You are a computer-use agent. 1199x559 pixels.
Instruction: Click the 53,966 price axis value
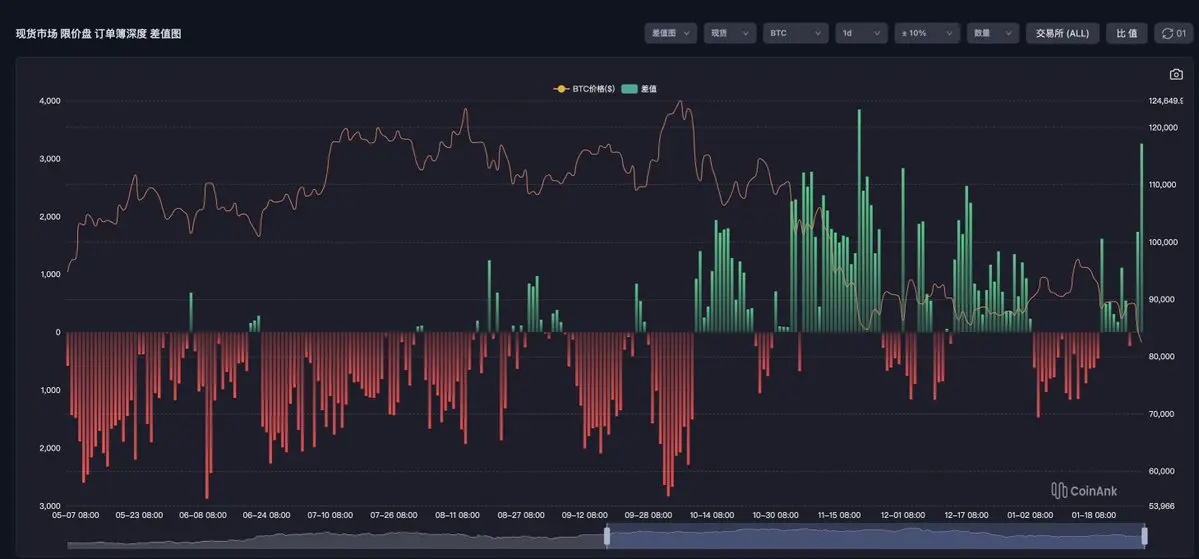(1162, 506)
